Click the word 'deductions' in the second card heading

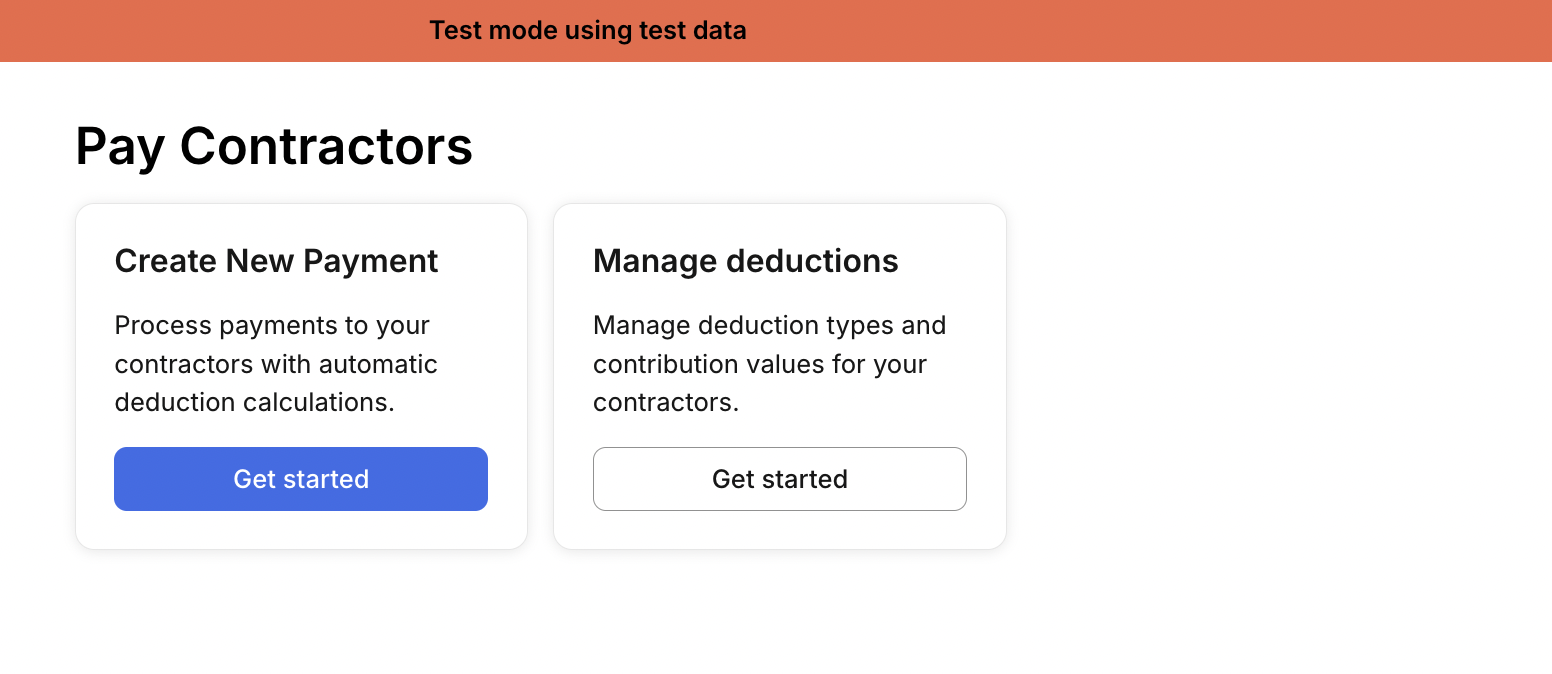[812, 261]
